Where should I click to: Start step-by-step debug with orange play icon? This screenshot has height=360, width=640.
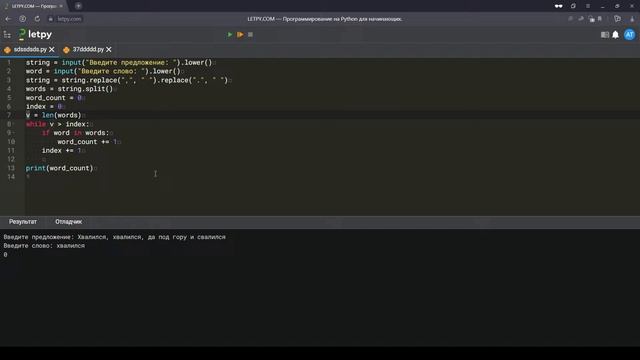coord(240,35)
